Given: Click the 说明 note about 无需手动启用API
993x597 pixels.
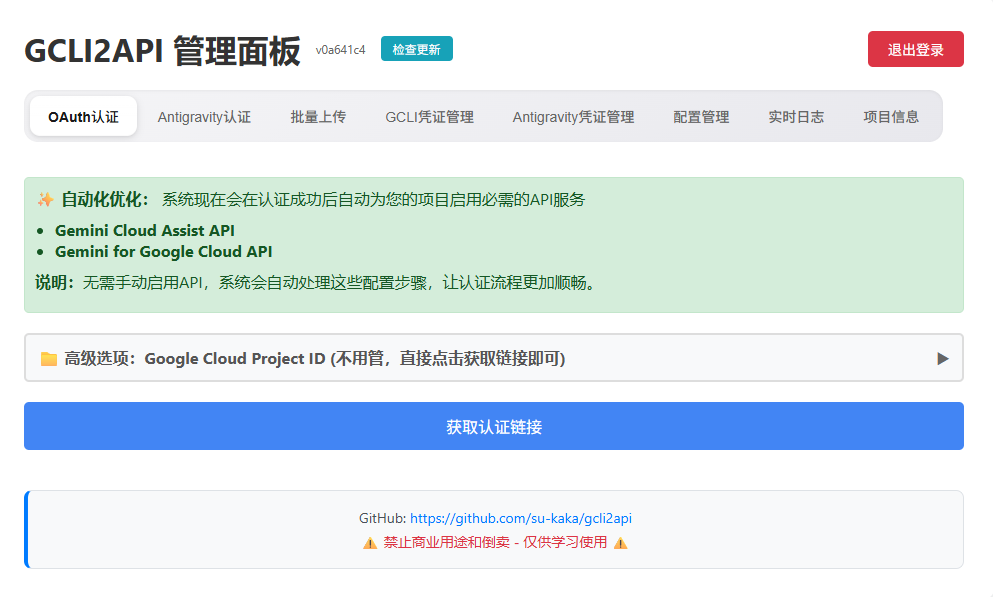Looking at the screenshot, I should coord(315,282).
